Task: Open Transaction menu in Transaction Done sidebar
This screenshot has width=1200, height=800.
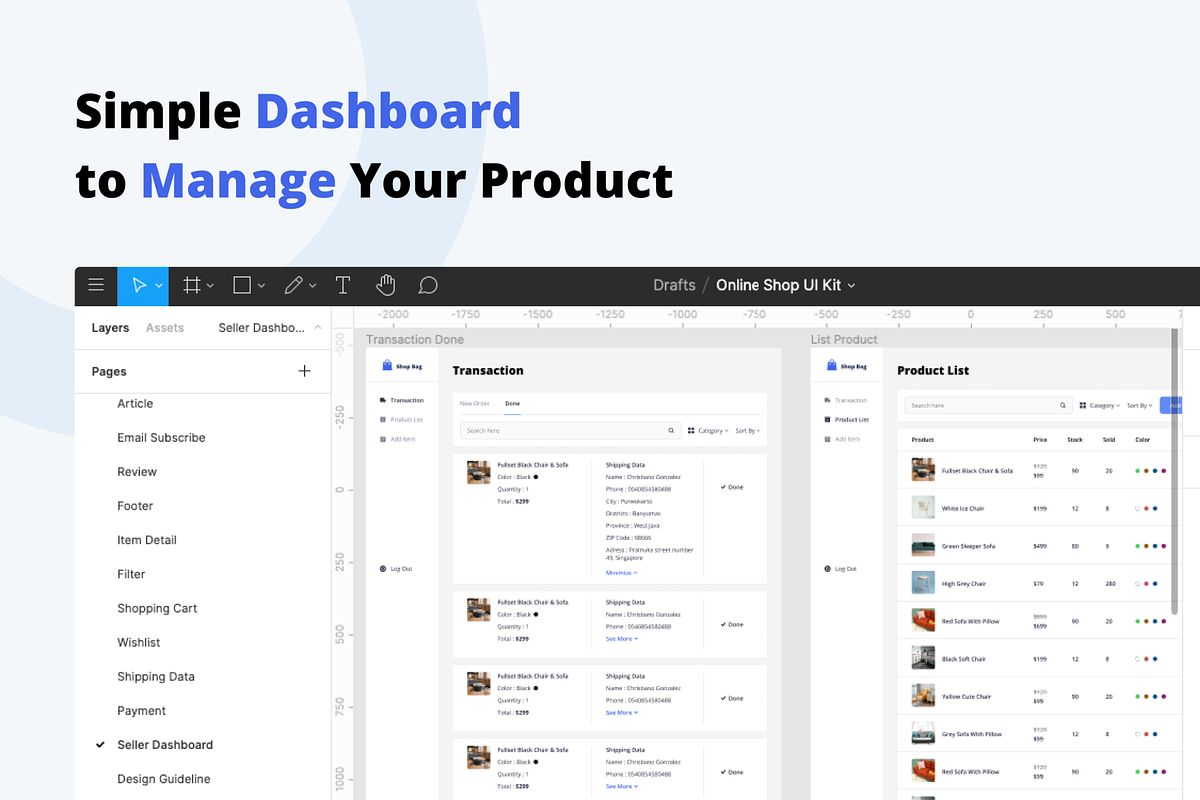Action: click(402, 400)
